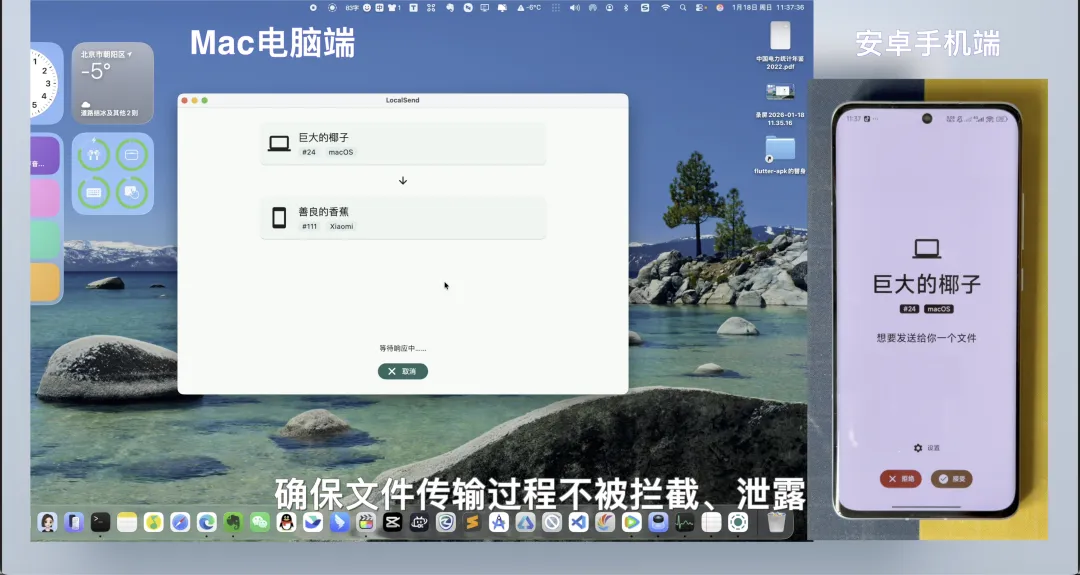The height and width of the screenshot is (575, 1080).
Task: Open the flutter-apk desktop folder
Action: 780,154
